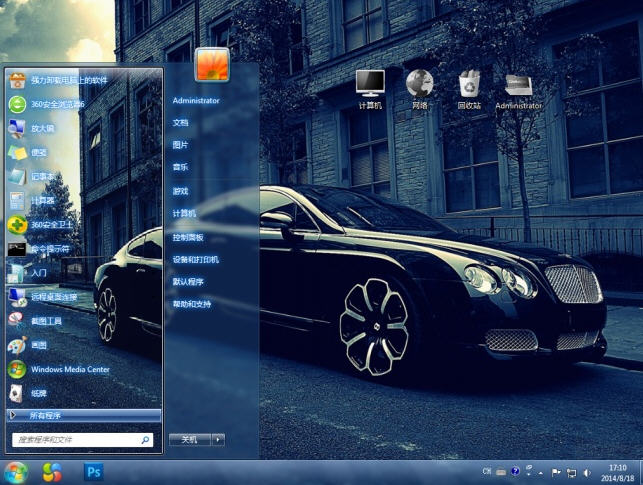This screenshot has height=485, width=643.
Task: Select 设备和打印机 in Start menu
Action: click(x=195, y=259)
